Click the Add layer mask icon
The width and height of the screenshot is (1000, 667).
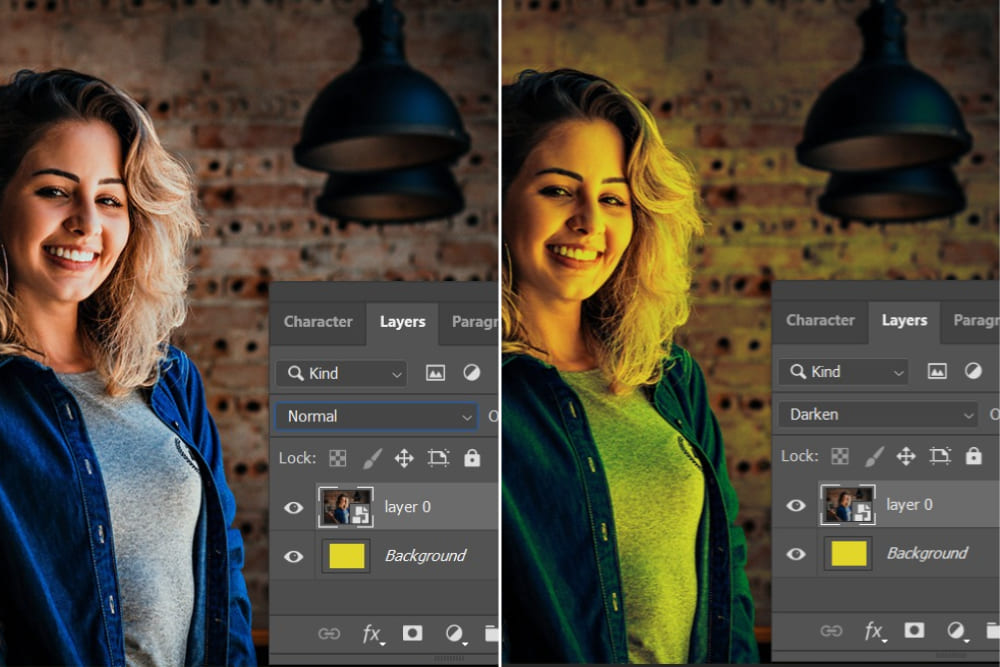[414, 633]
